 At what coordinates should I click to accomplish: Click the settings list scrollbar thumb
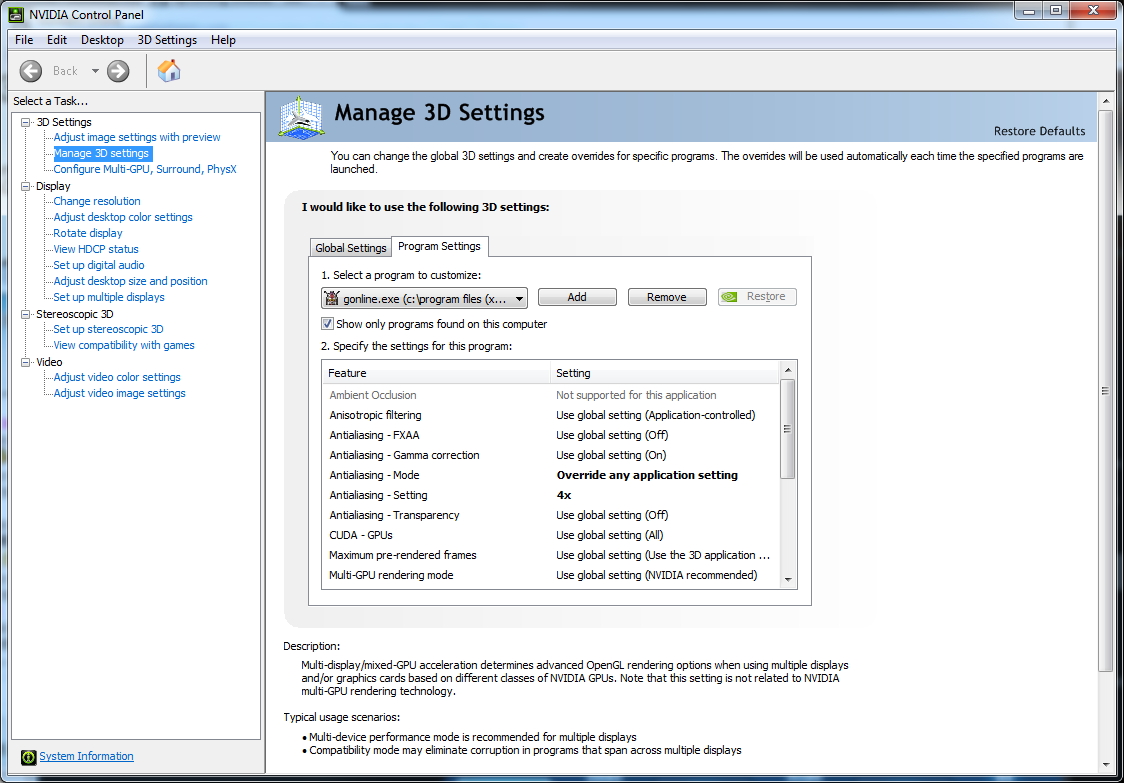[788, 429]
